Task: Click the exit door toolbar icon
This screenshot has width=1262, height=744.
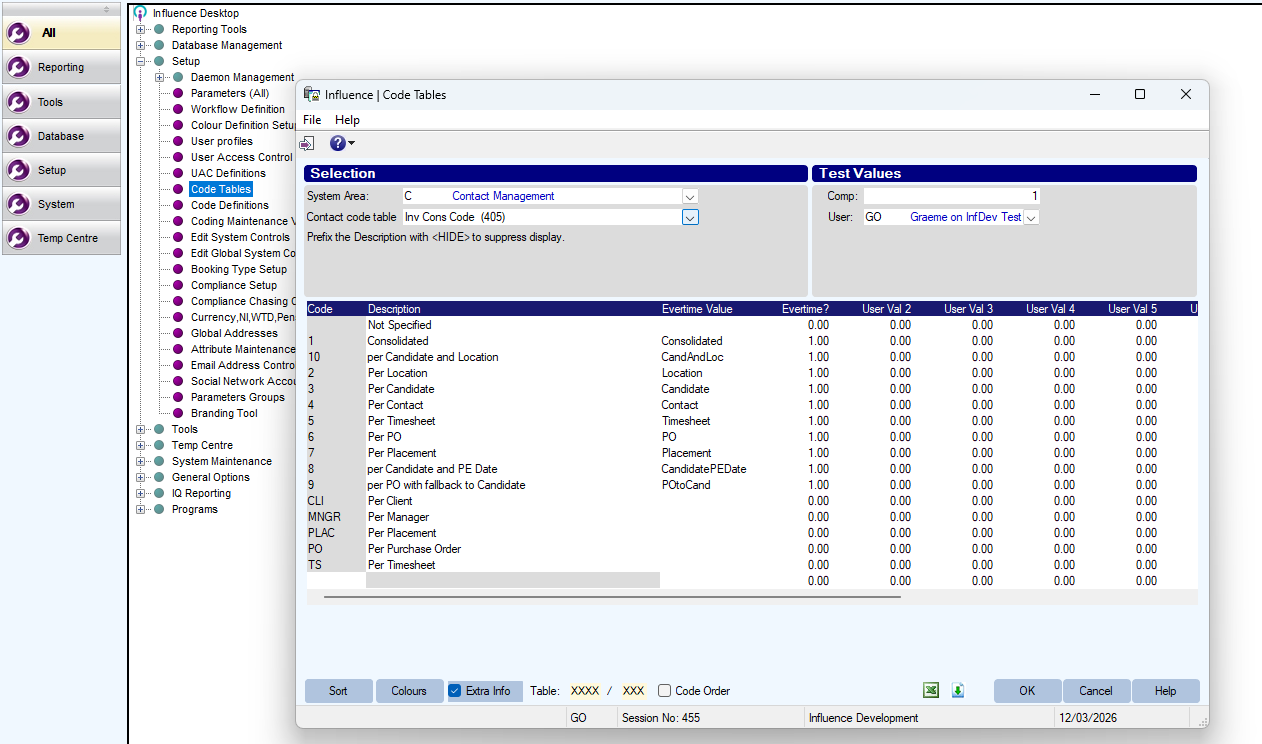Action: point(308,144)
